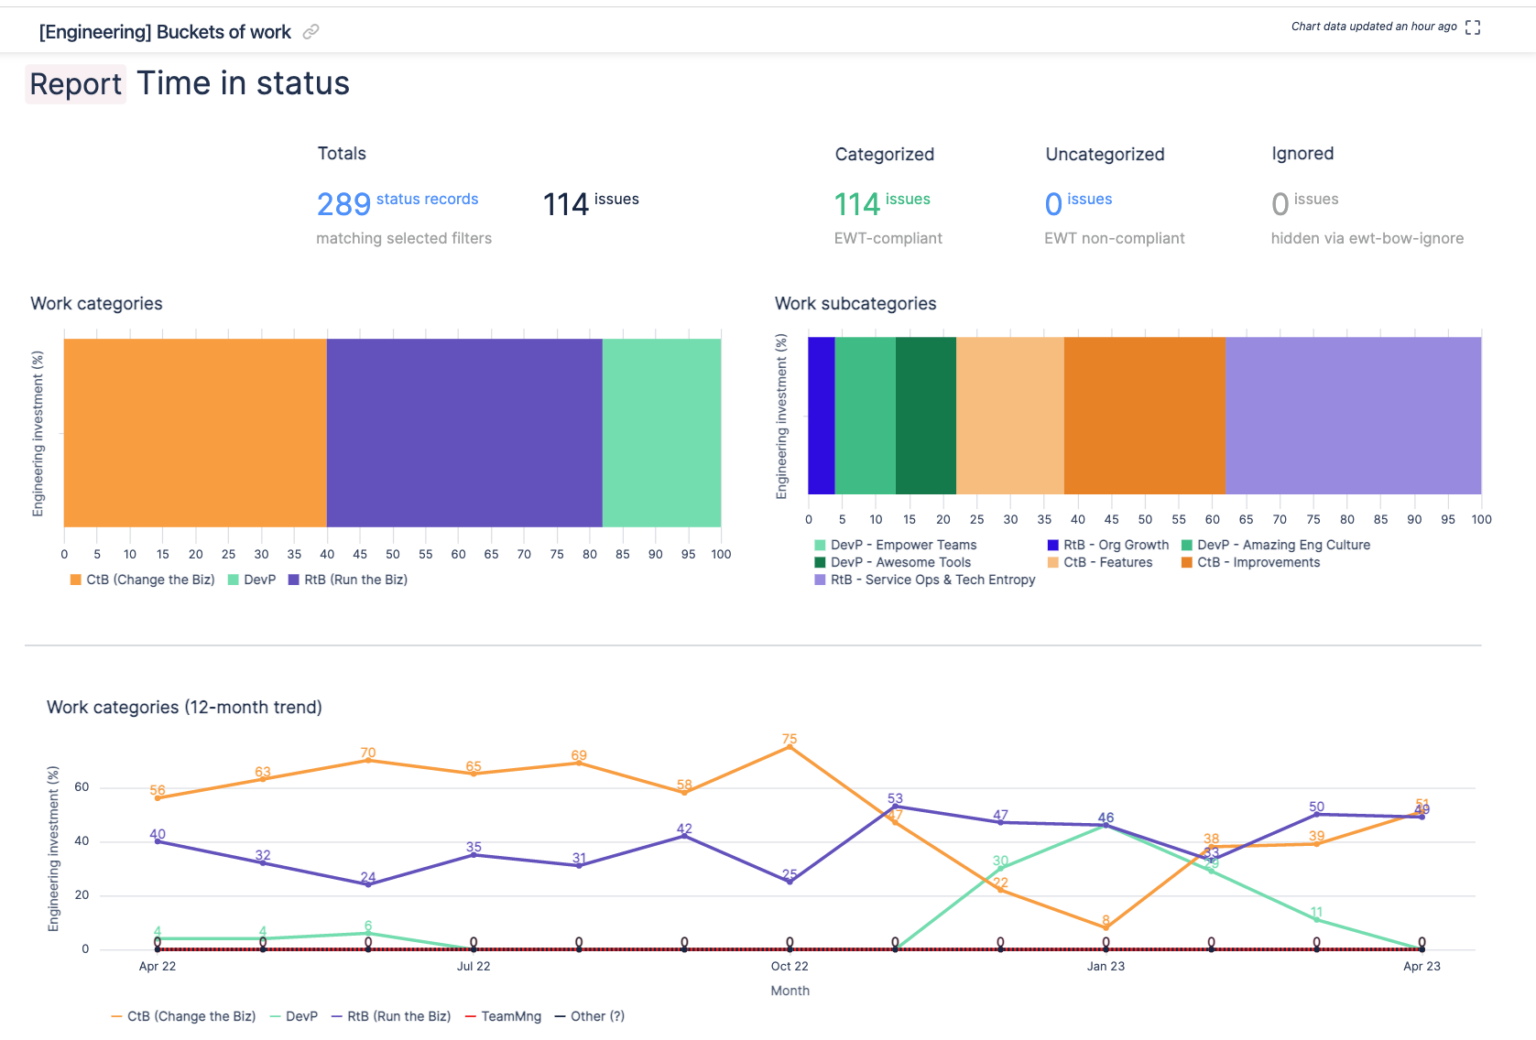Click the orange CtB segment in Work categories bar
Screen dimensions: 1536x1040
point(193,432)
